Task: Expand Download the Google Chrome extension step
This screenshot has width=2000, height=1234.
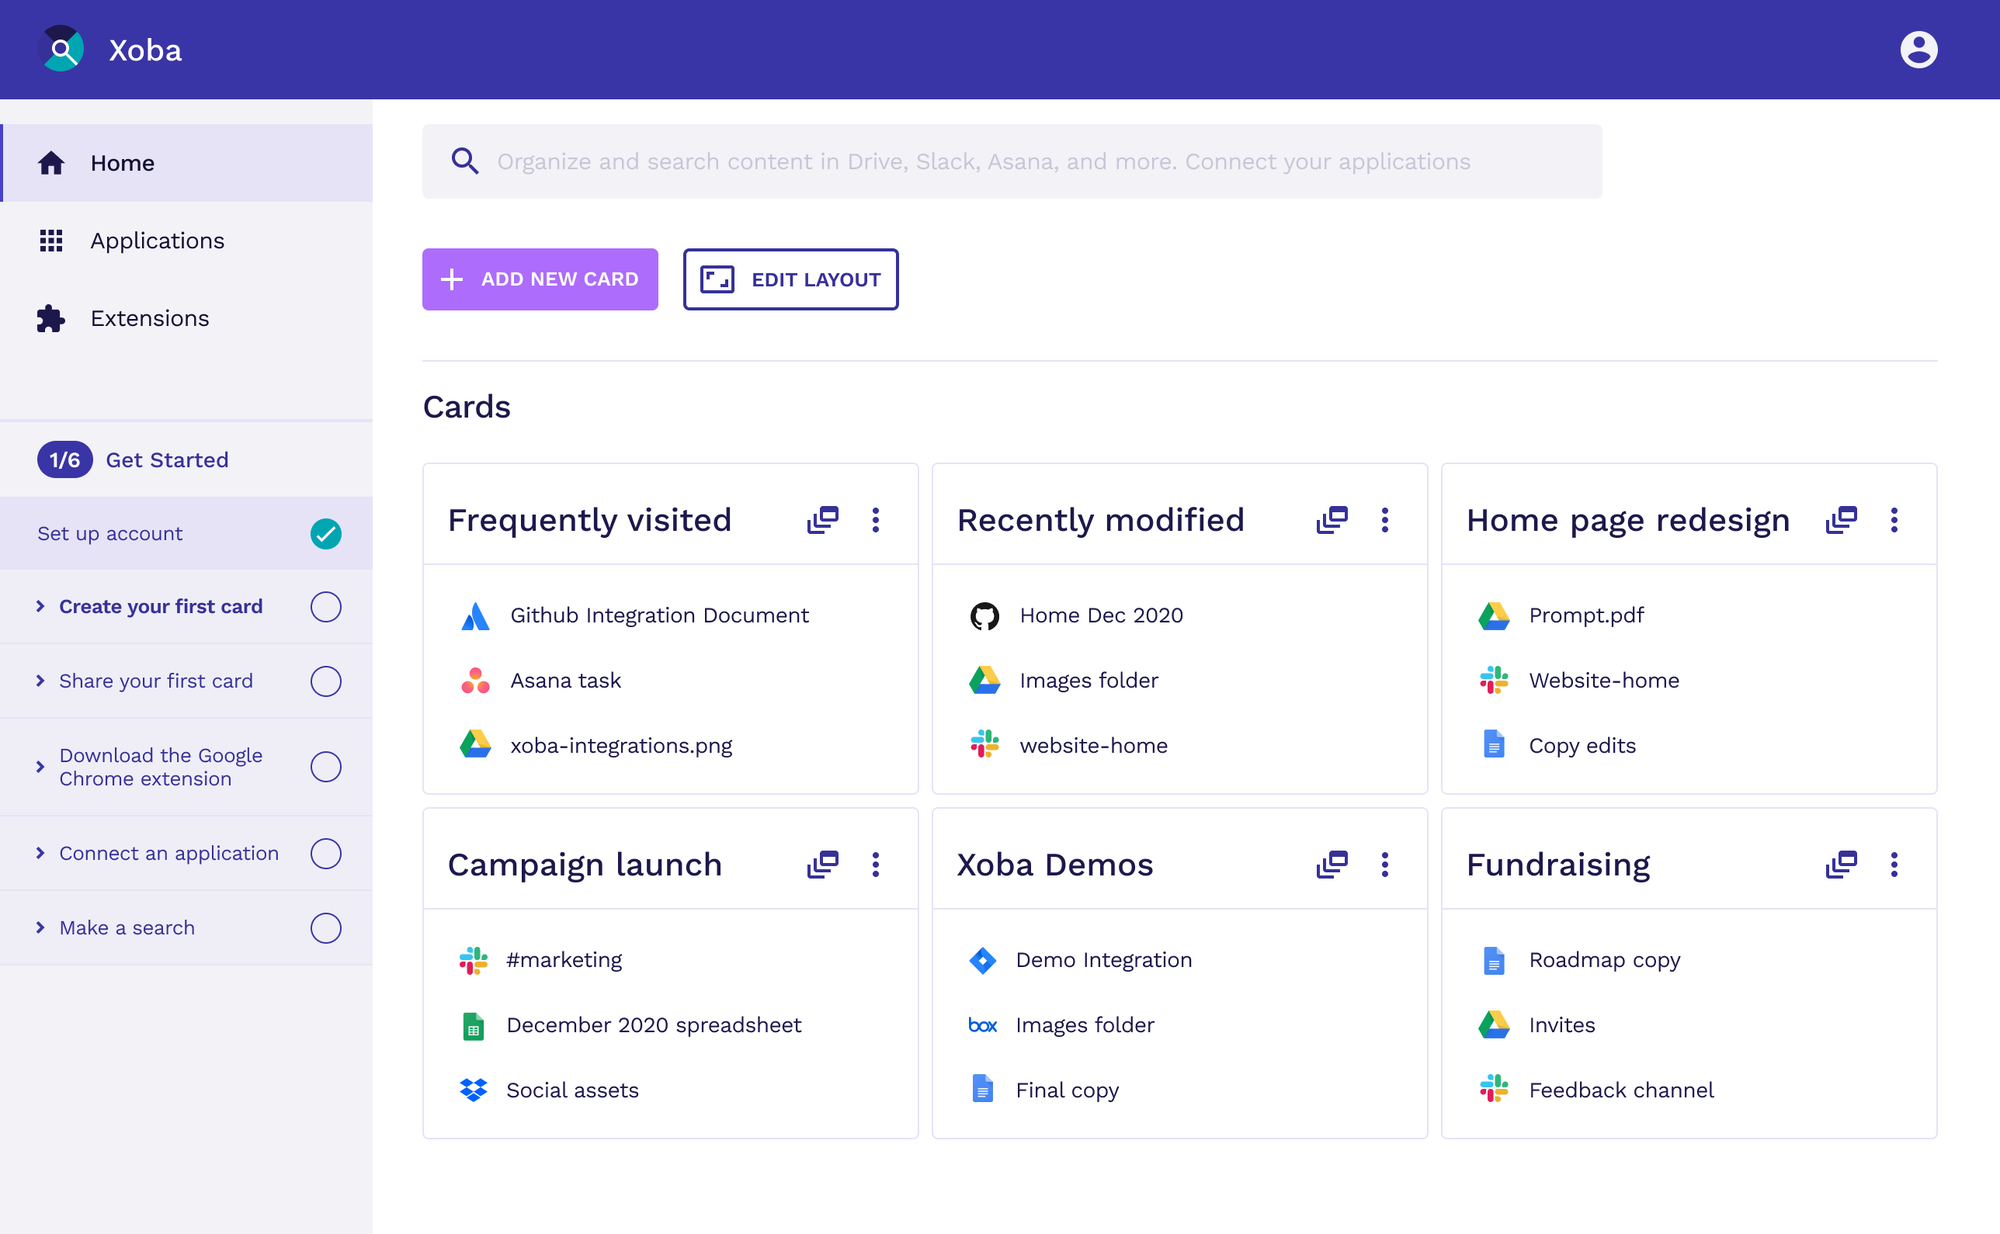Action: (x=40, y=767)
